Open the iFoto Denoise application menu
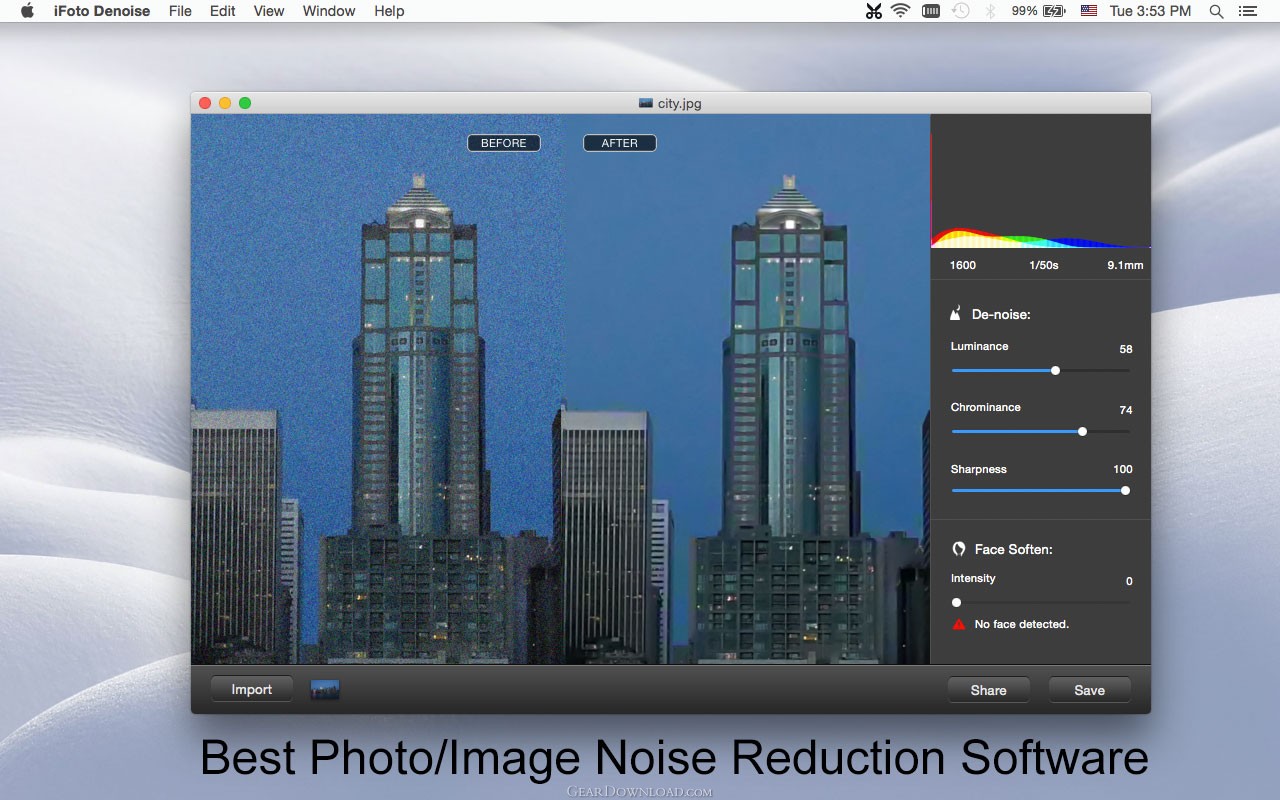The image size is (1280, 800). click(x=102, y=11)
